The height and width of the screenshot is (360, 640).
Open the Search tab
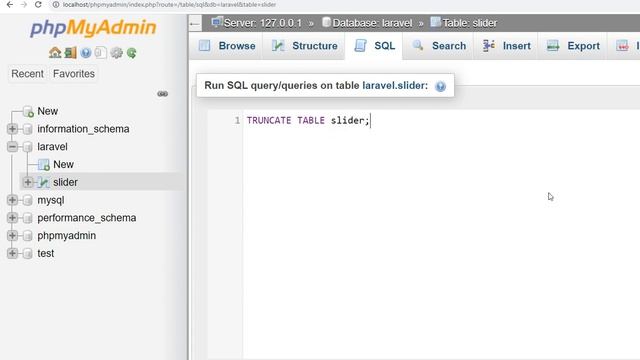point(438,46)
